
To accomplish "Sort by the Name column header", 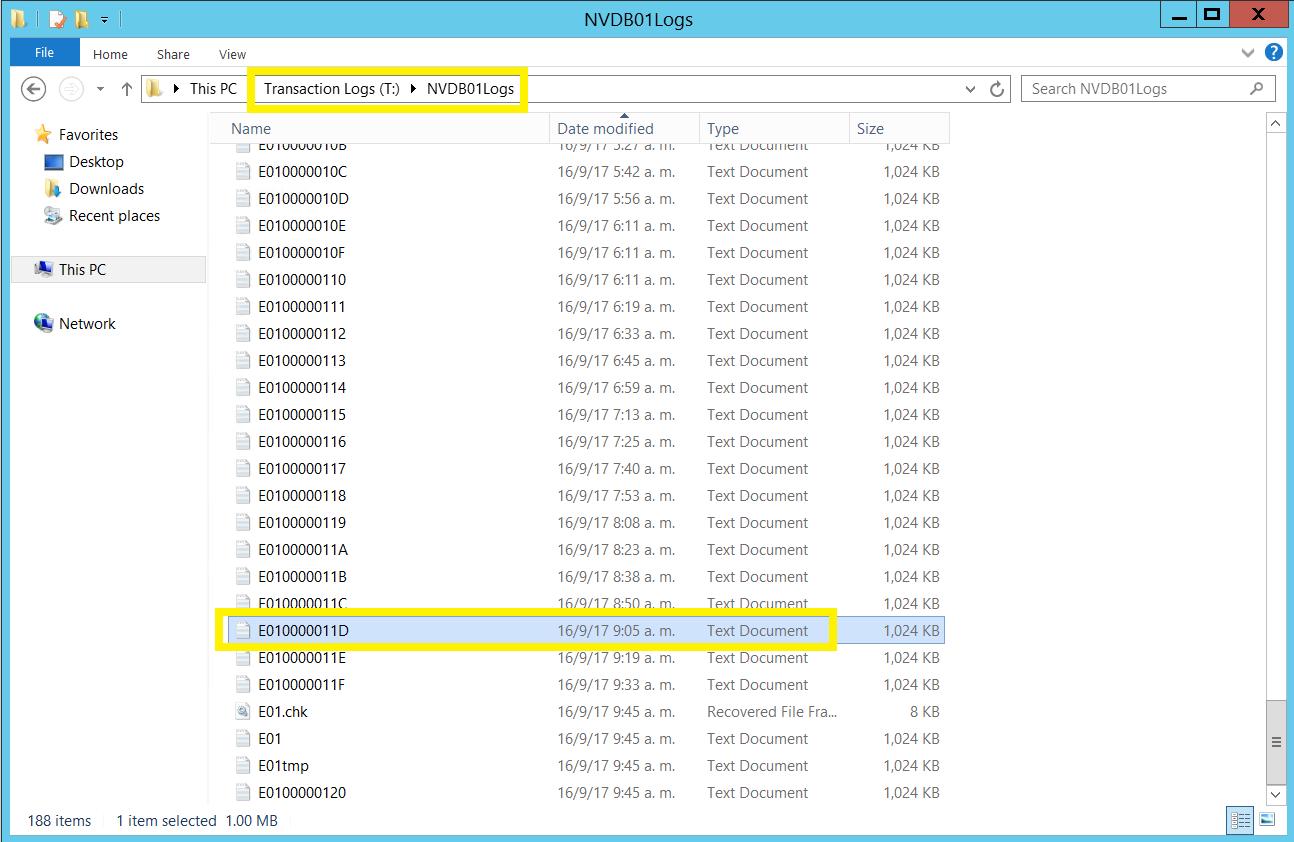I will (x=380, y=129).
